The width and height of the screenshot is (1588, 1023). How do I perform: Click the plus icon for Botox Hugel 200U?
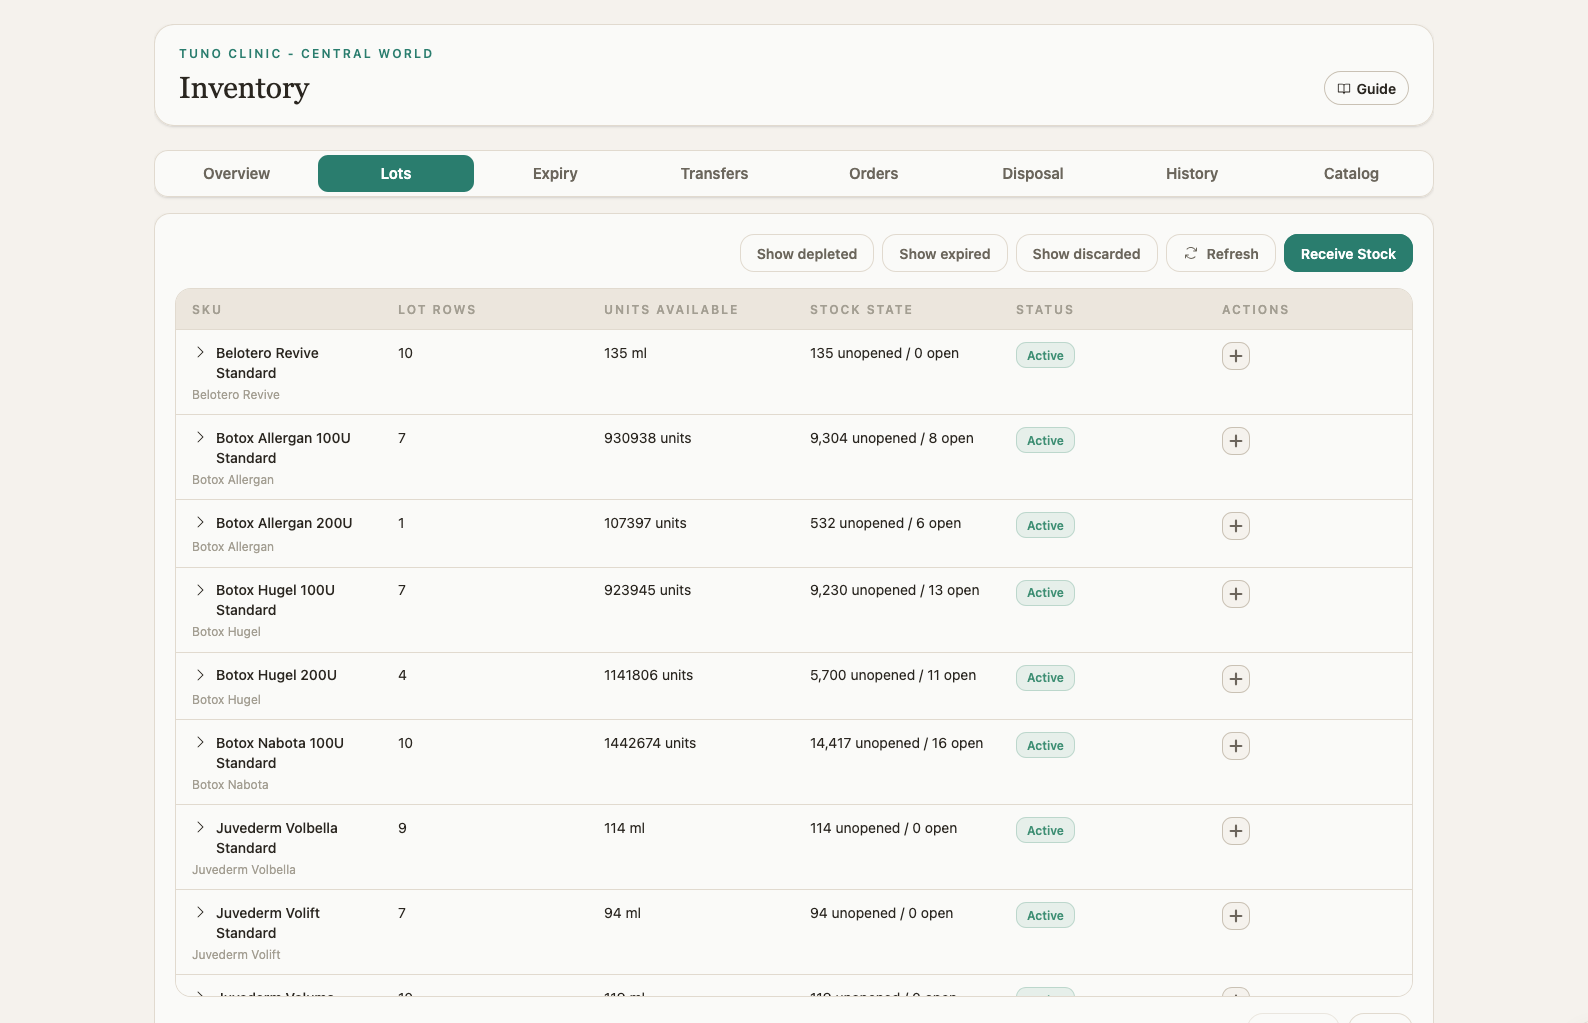click(x=1236, y=679)
